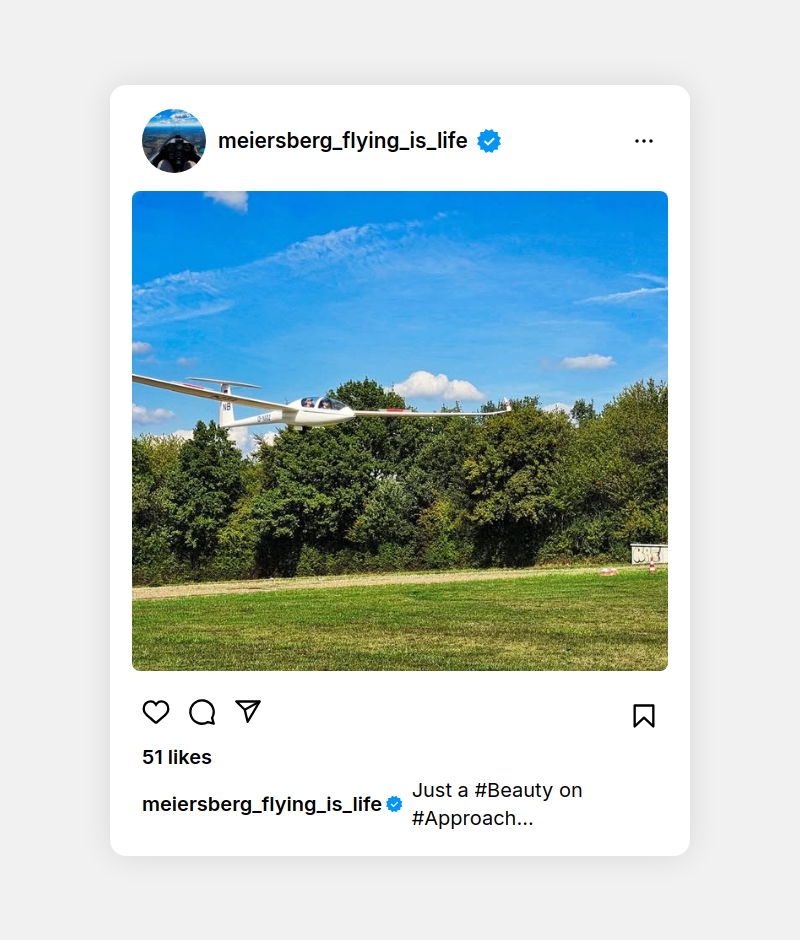Save the post with the bookmark icon
The width and height of the screenshot is (800, 940).
pos(644,715)
